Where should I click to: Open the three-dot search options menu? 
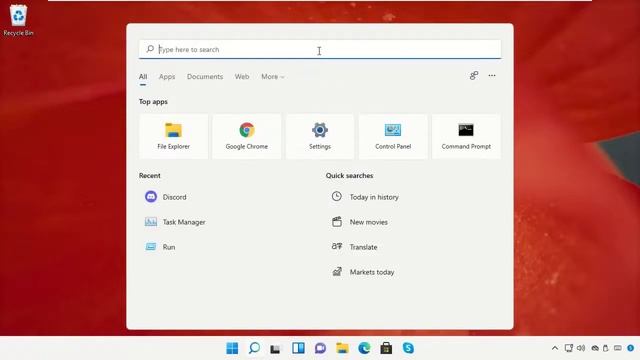[x=492, y=76]
